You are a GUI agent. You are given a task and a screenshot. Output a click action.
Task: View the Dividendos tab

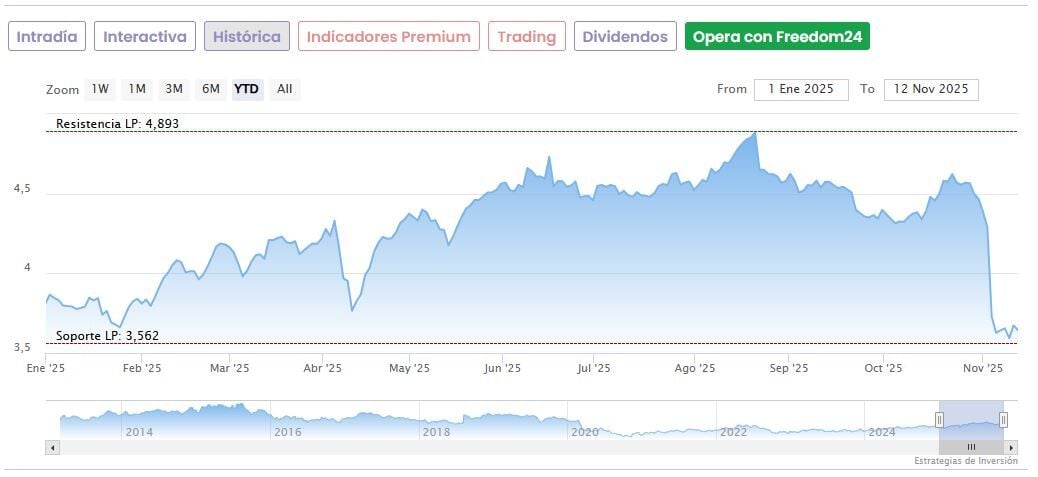625,37
